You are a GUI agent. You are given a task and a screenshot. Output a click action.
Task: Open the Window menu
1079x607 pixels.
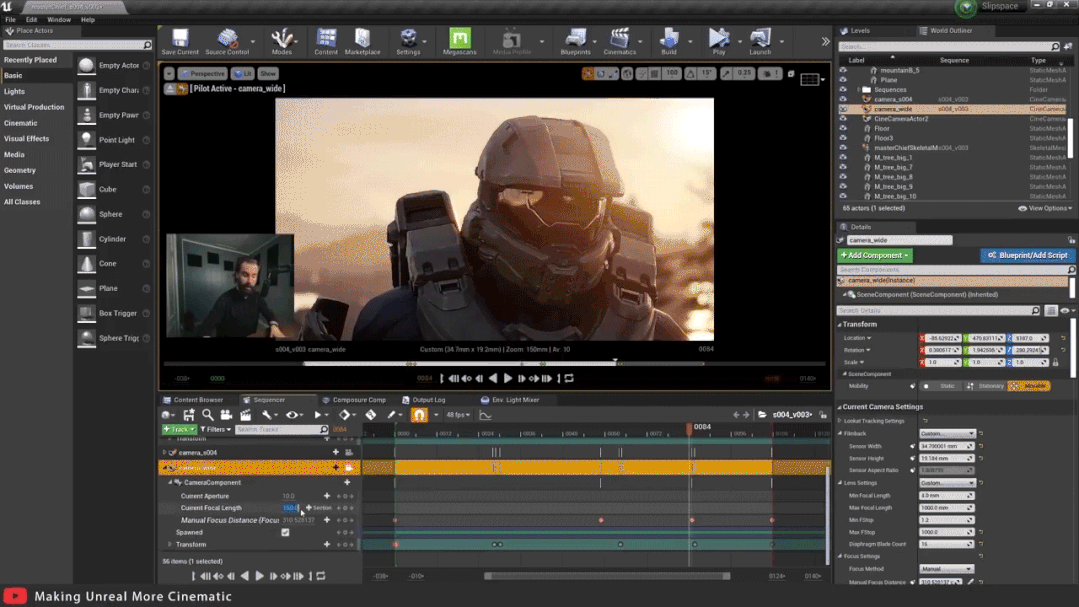pyautogui.click(x=59, y=19)
